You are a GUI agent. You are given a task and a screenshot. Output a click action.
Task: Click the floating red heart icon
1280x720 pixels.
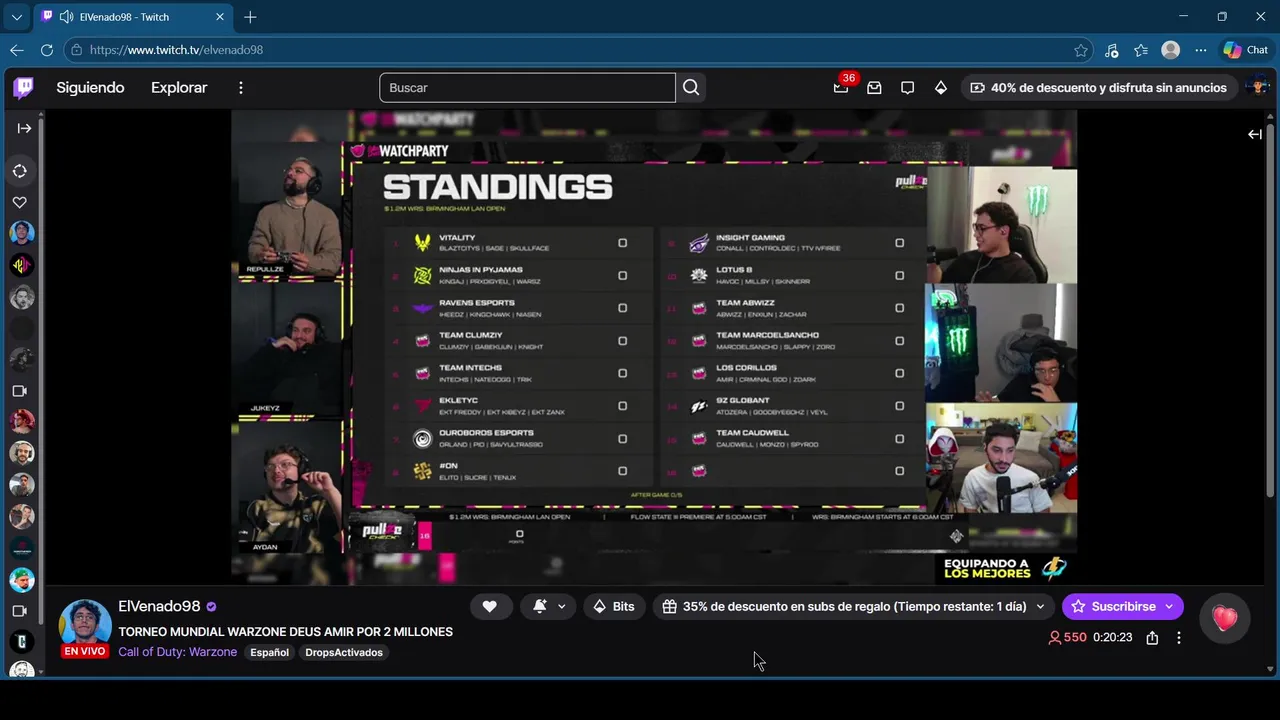point(1225,619)
